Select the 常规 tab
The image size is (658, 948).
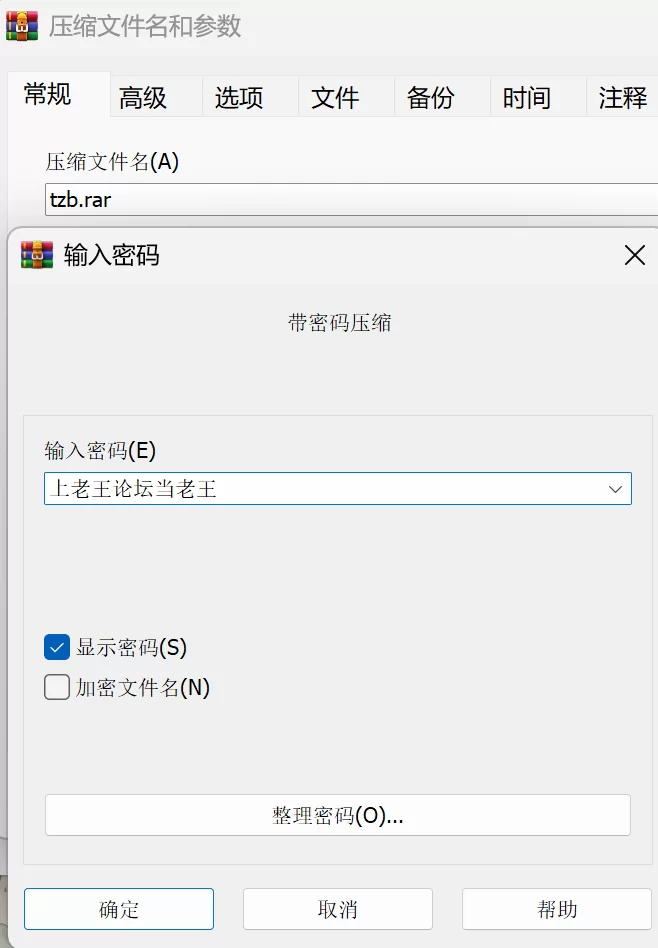[x=48, y=94]
